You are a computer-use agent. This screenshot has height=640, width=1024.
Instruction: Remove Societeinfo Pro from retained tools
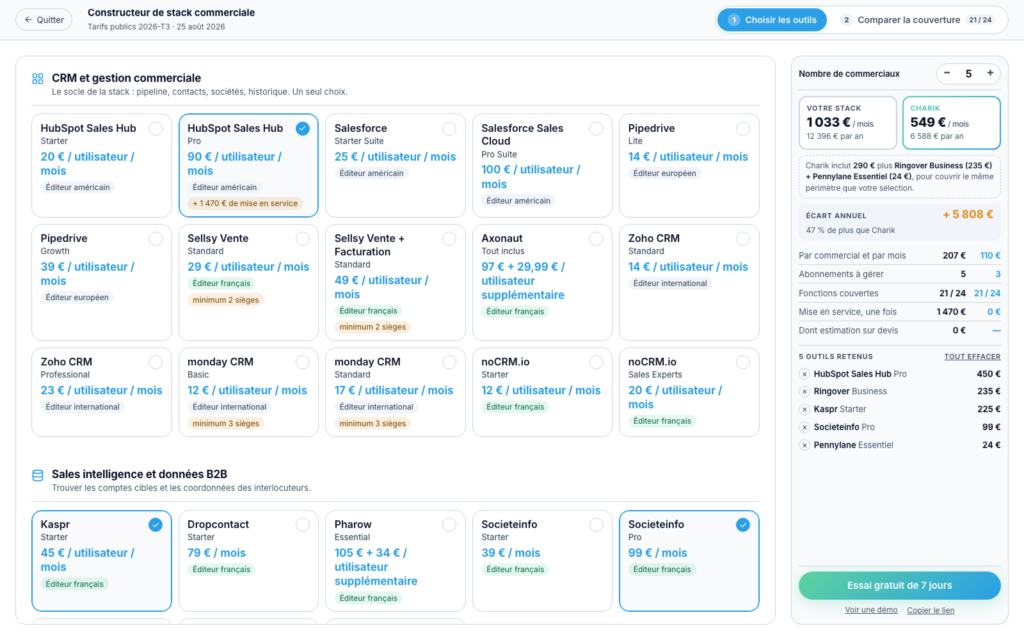click(805, 427)
